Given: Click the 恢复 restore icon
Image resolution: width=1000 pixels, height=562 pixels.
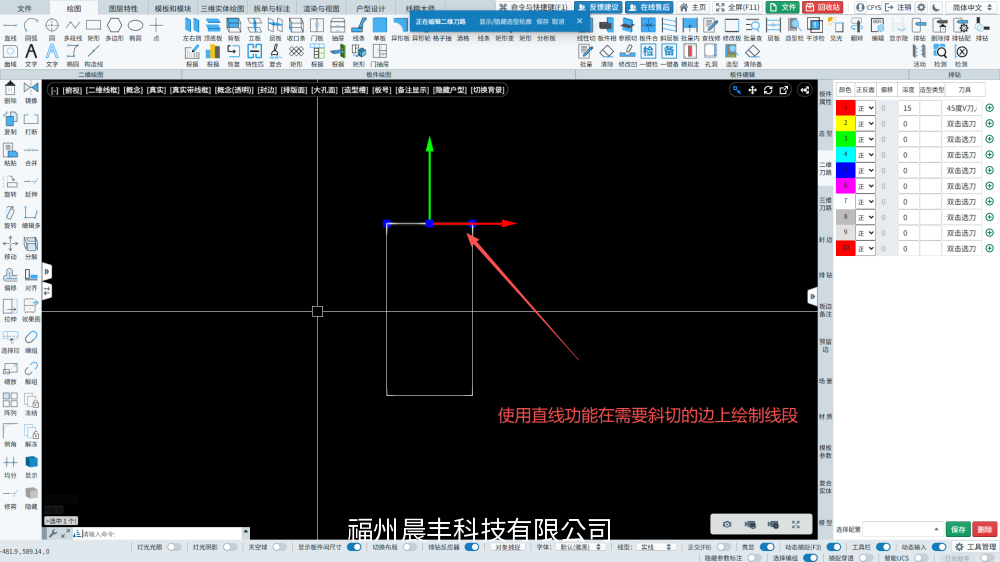Looking at the screenshot, I should coord(233,55).
